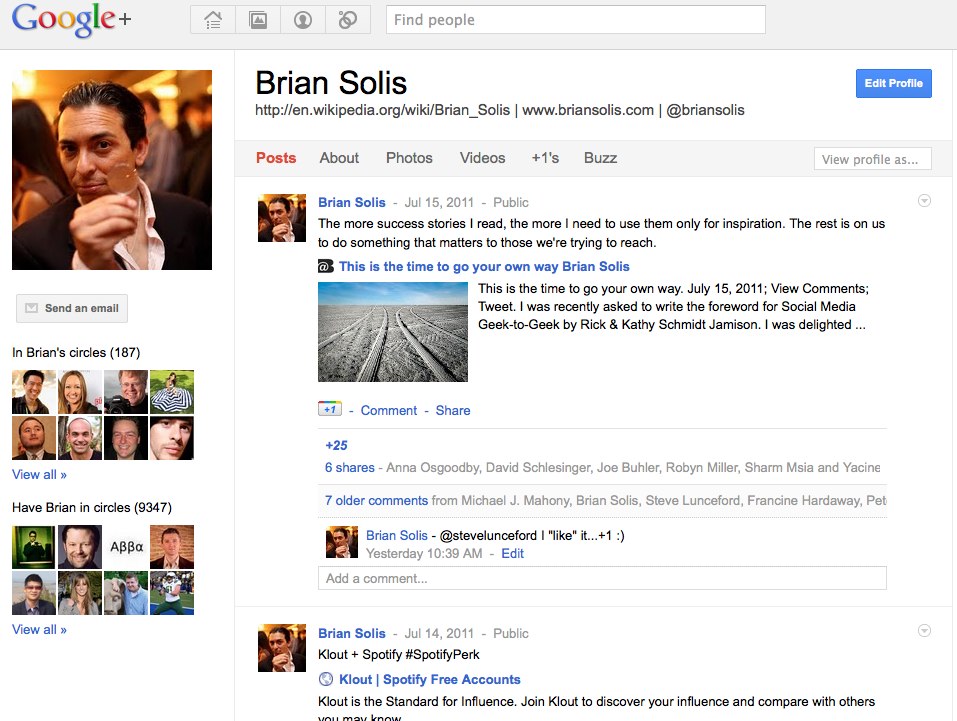The width and height of the screenshot is (957, 721).
Task: Open options dropdown for Jul 15 post
Action: click(925, 201)
